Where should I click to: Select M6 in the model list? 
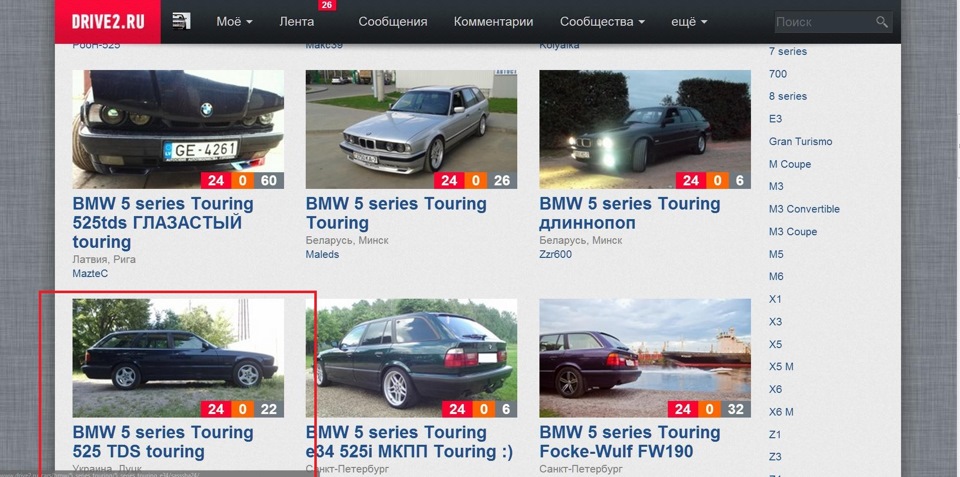point(776,276)
